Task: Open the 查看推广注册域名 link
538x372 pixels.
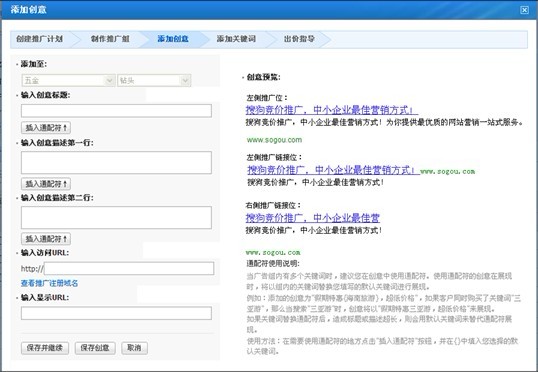Action: coord(49,283)
